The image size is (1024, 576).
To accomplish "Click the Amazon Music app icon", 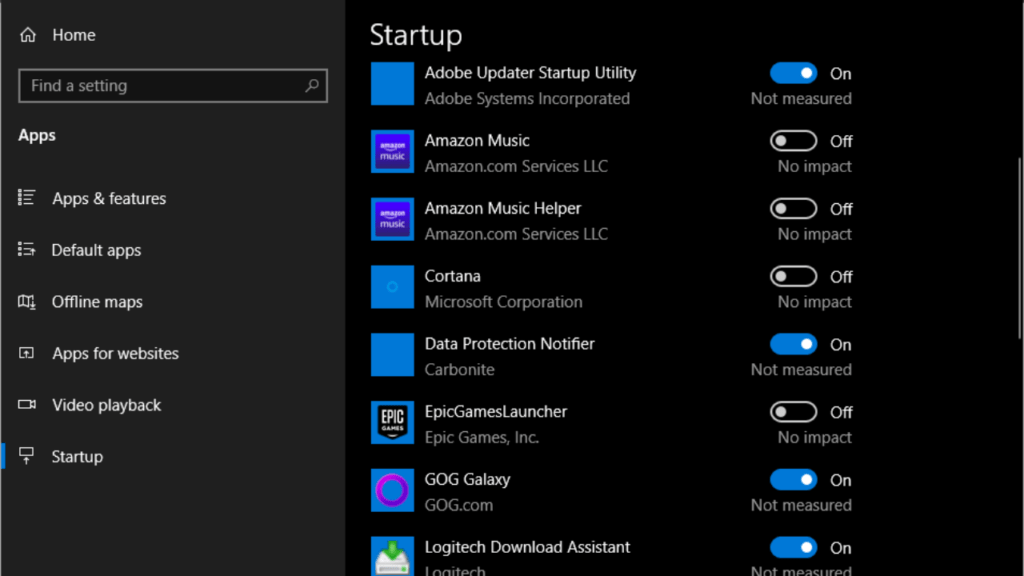I will pos(392,152).
